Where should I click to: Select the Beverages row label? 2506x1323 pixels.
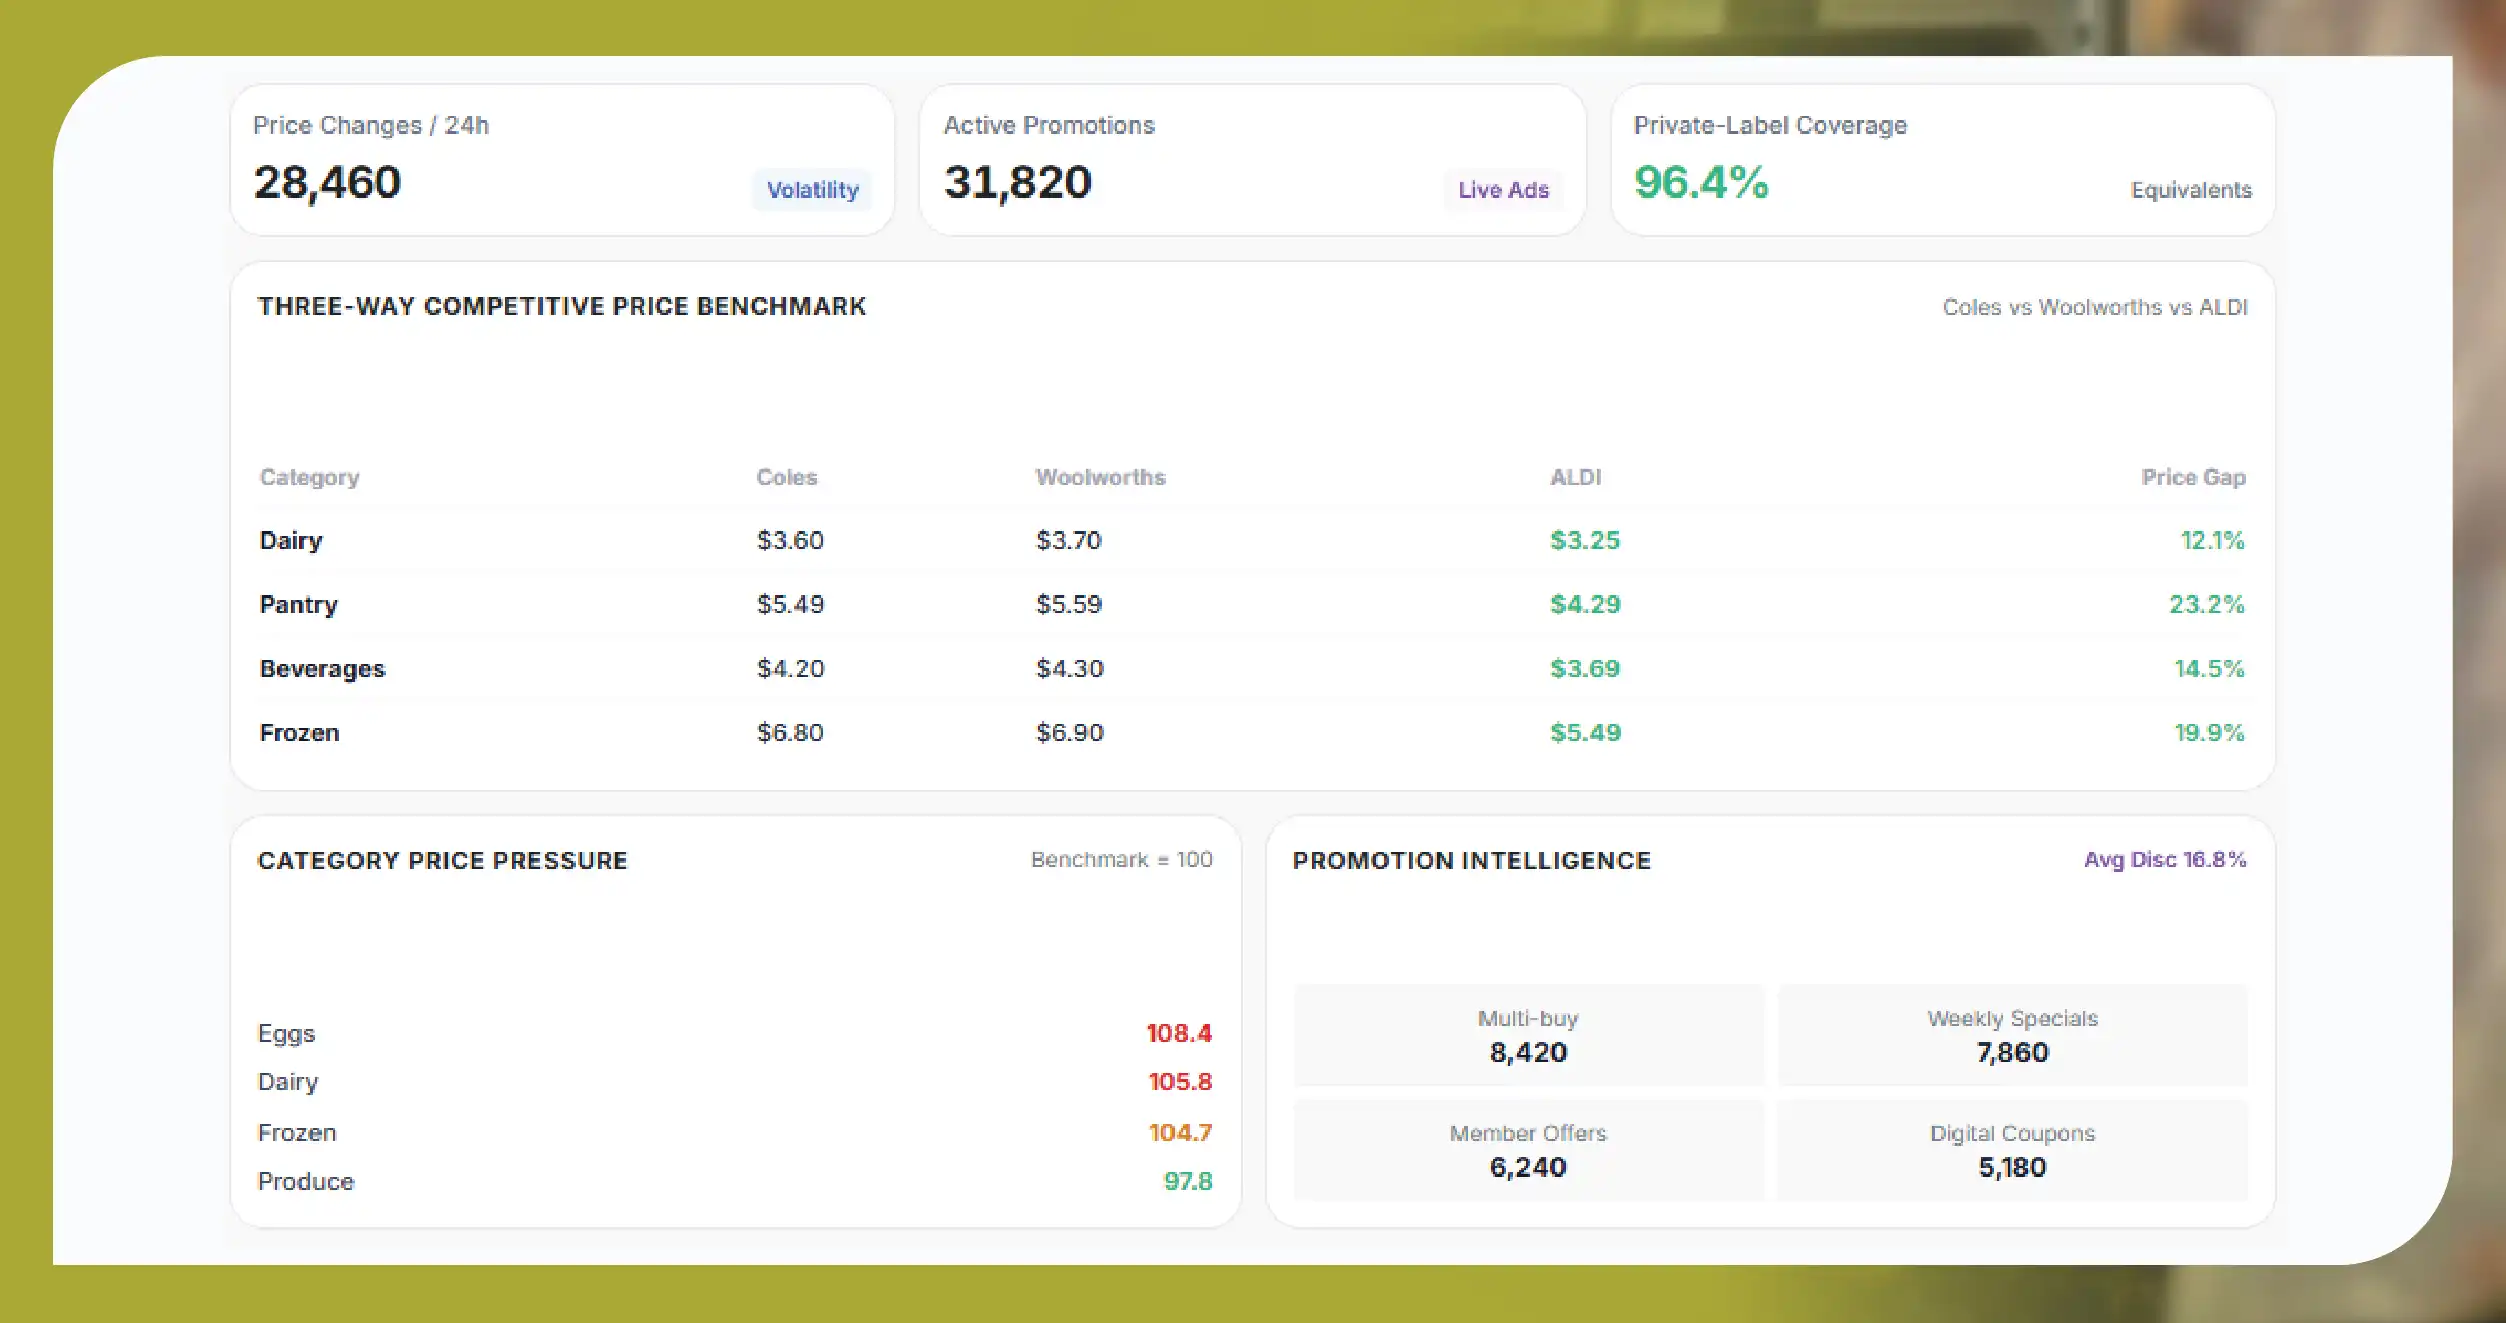[322, 669]
